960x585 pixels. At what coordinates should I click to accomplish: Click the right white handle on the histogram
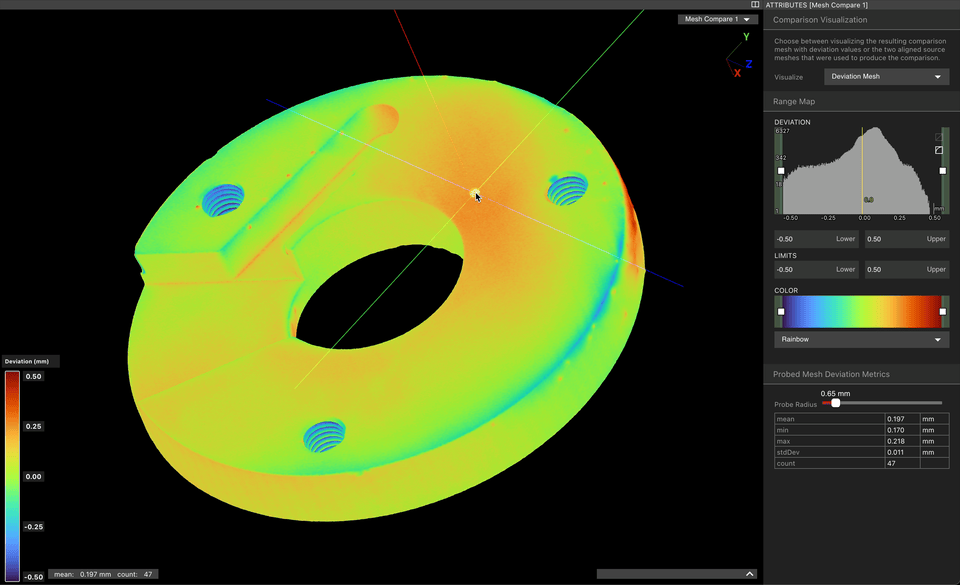pyautogui.click(x=943, y=171)
